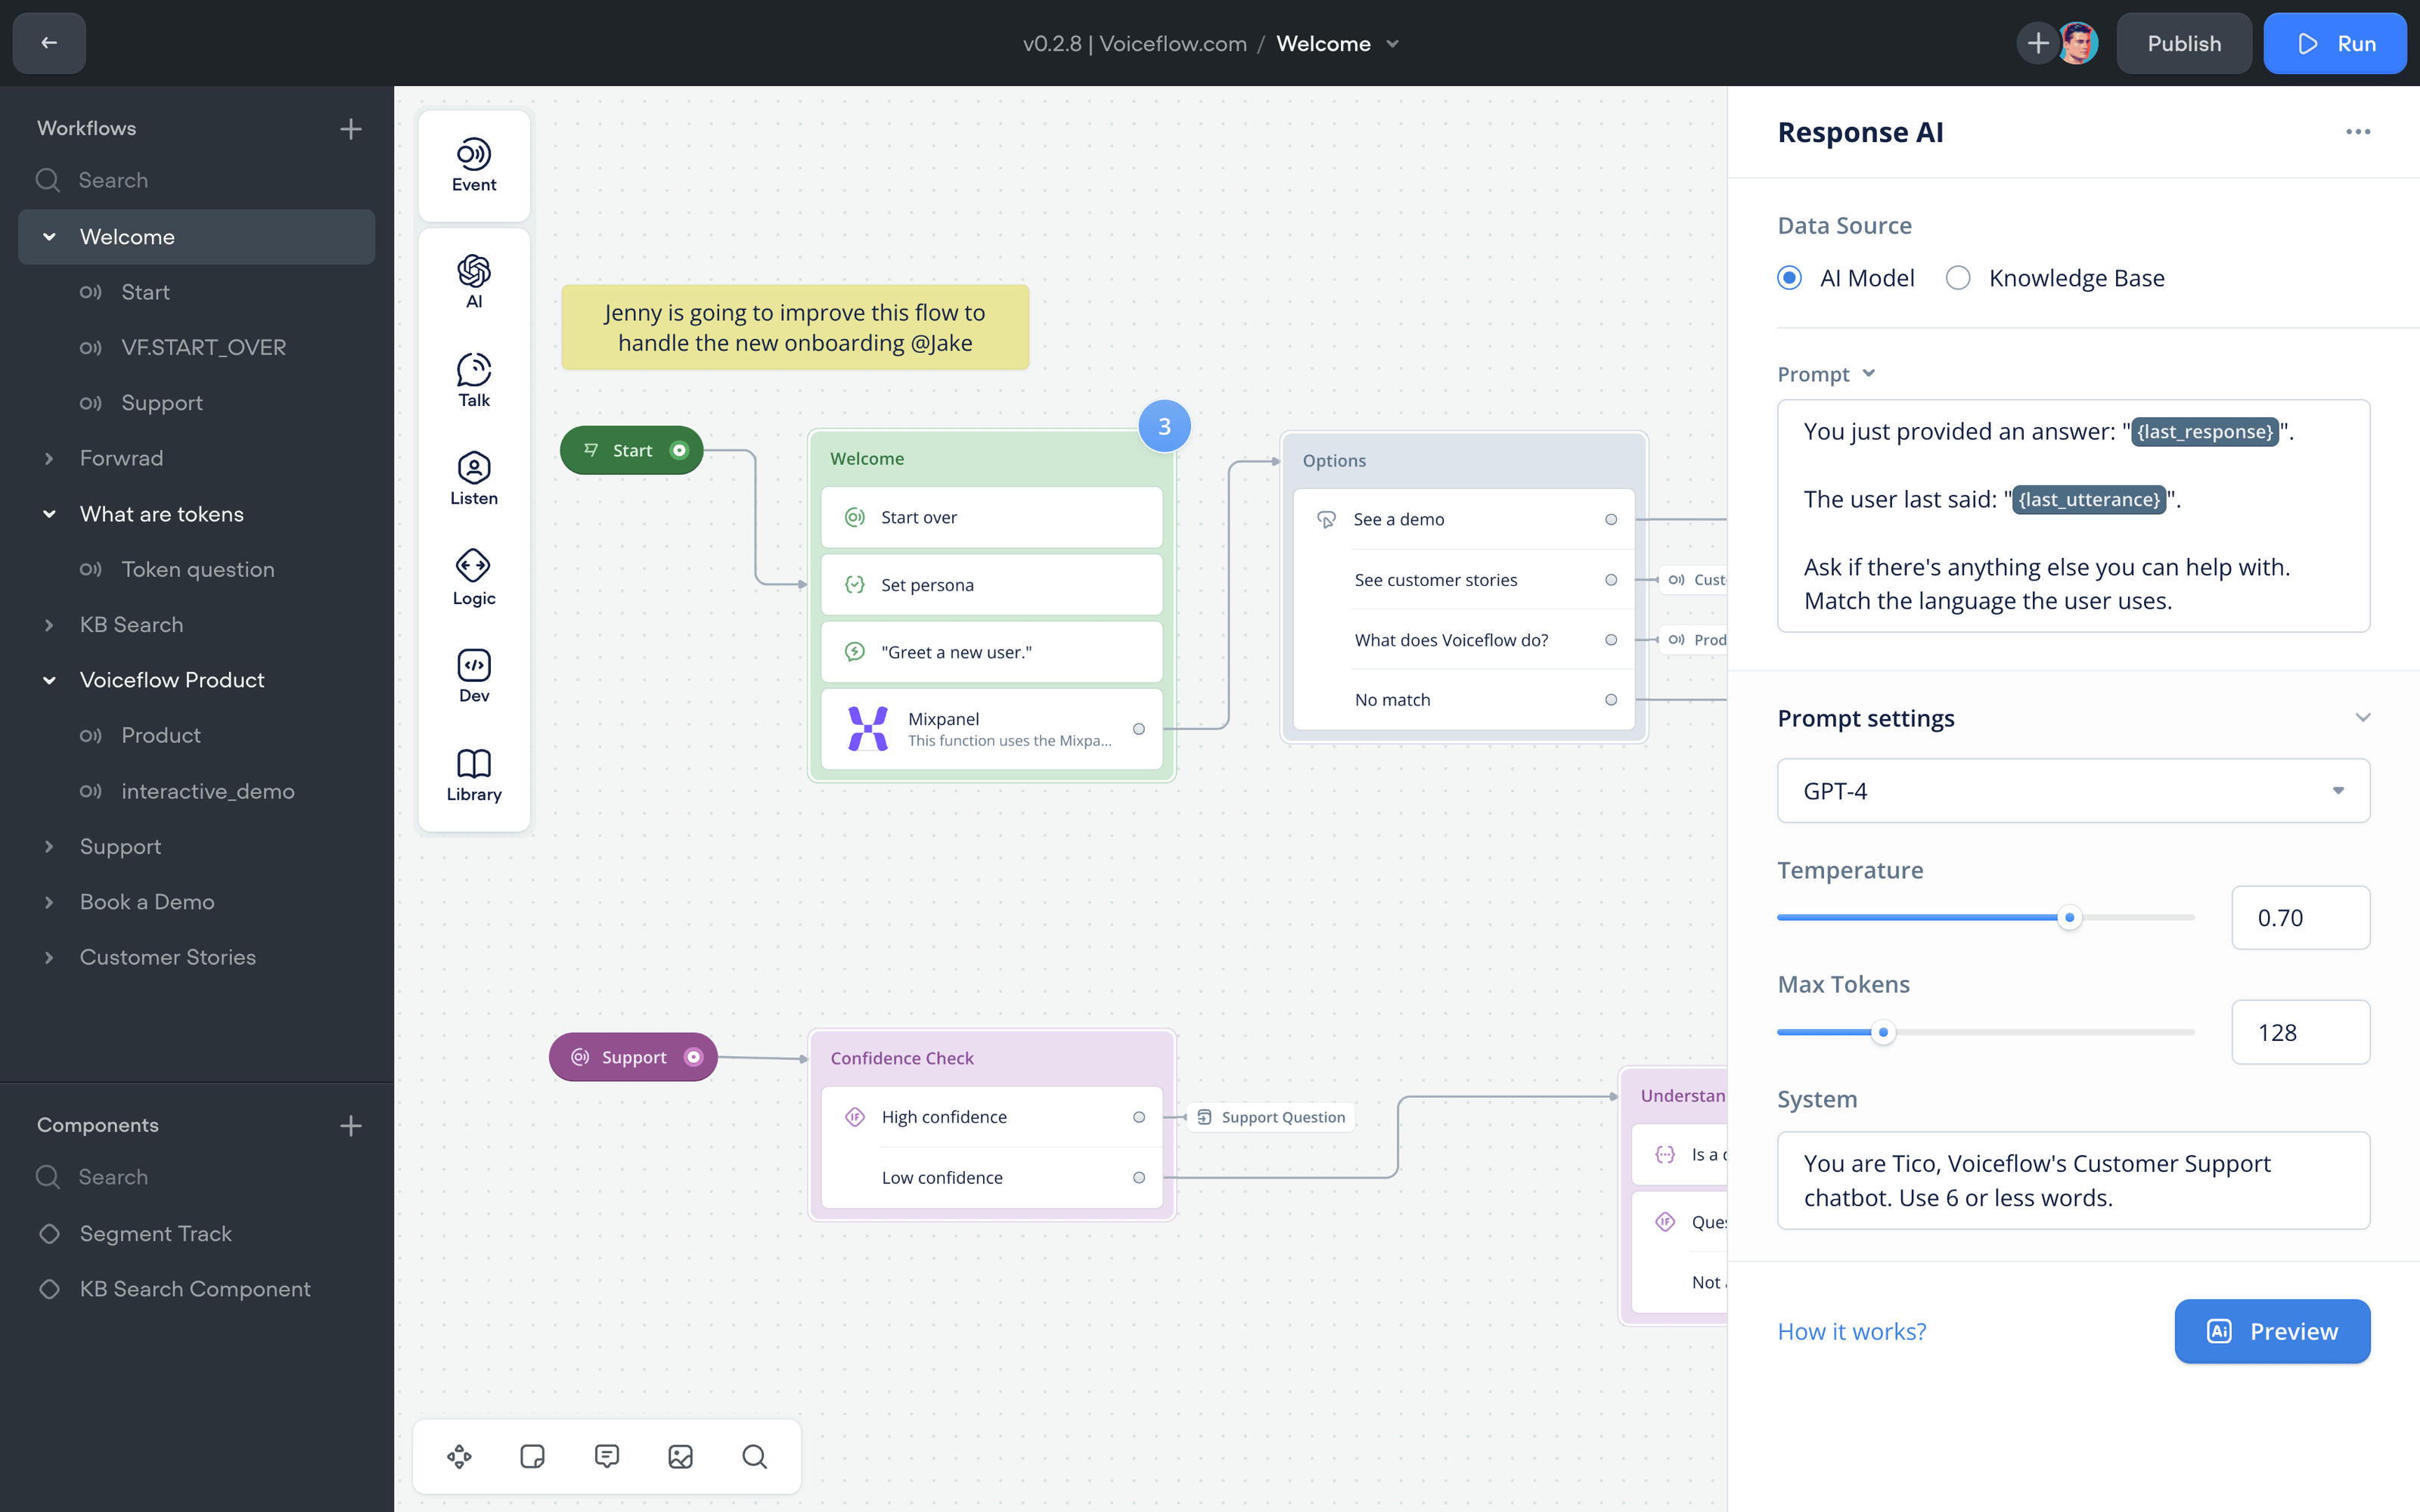Open the Logic block tool
This screenshot has height=1512, width=2420.
pos(473,575)
